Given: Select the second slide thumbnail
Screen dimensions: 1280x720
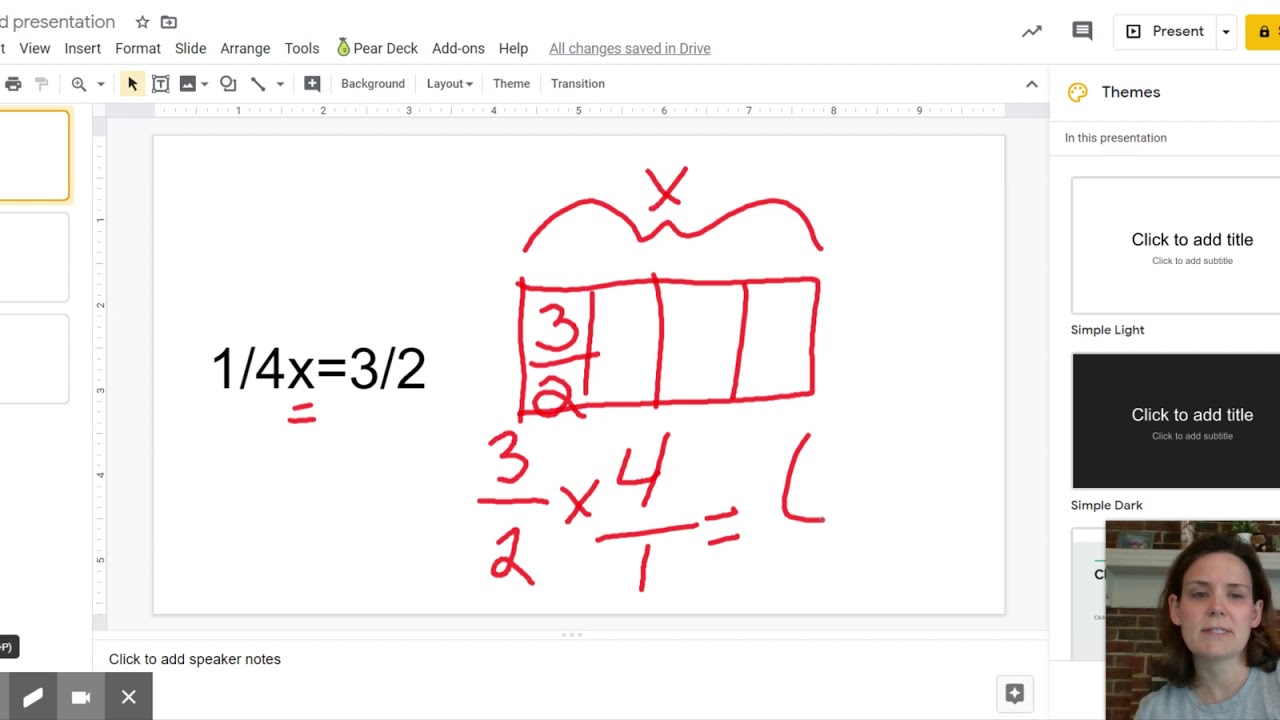Looking at the screenshot, I should click(34, 257).
